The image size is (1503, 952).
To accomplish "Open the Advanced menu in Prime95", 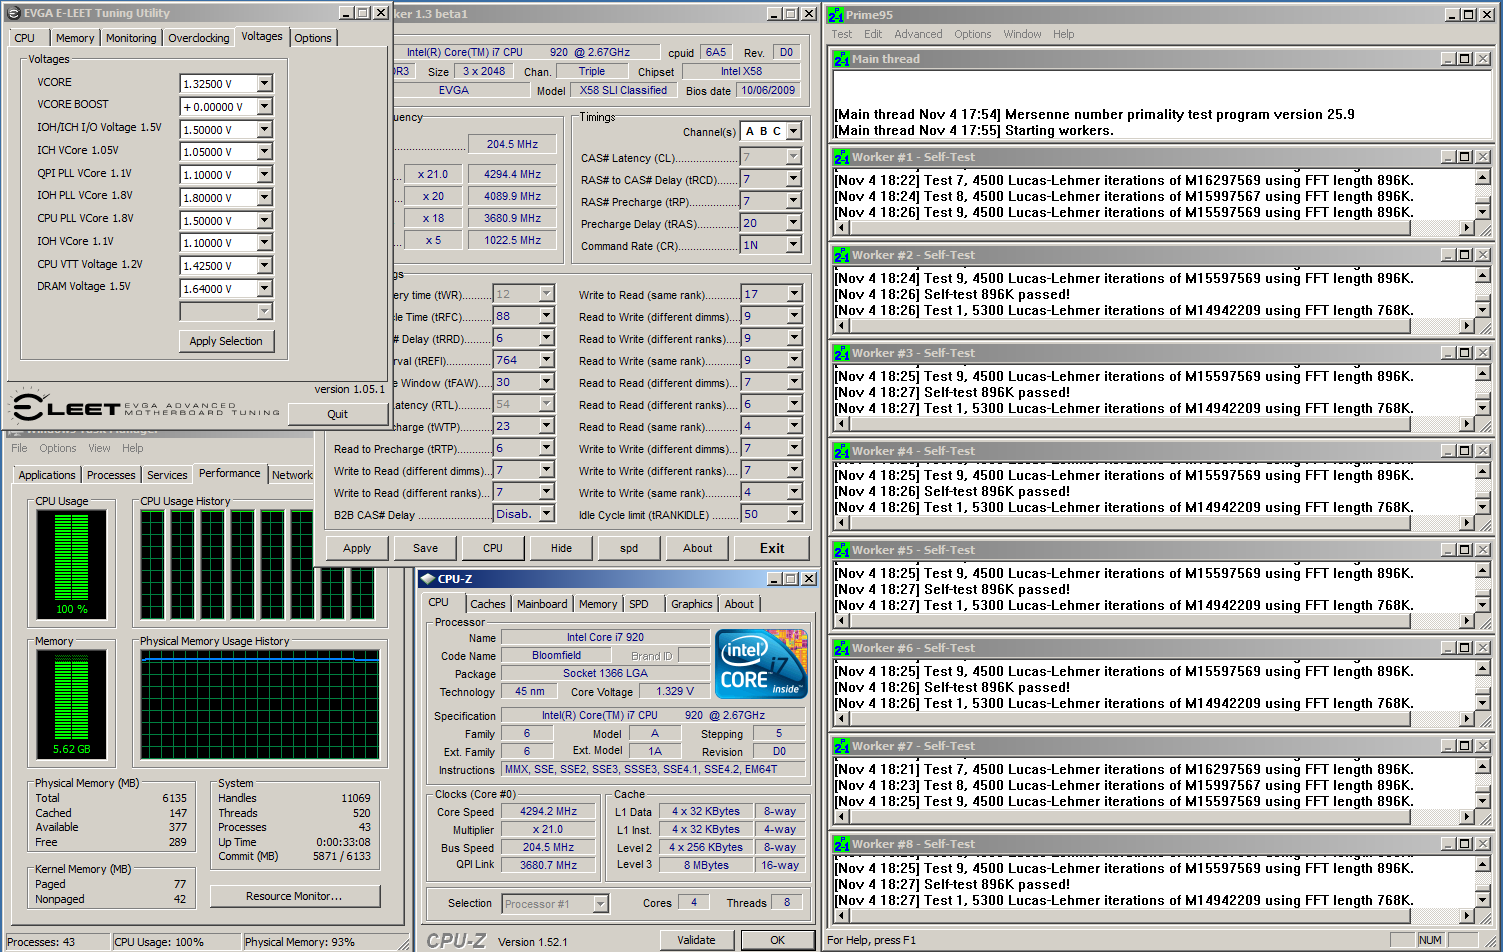I will (x=918, y=34).
